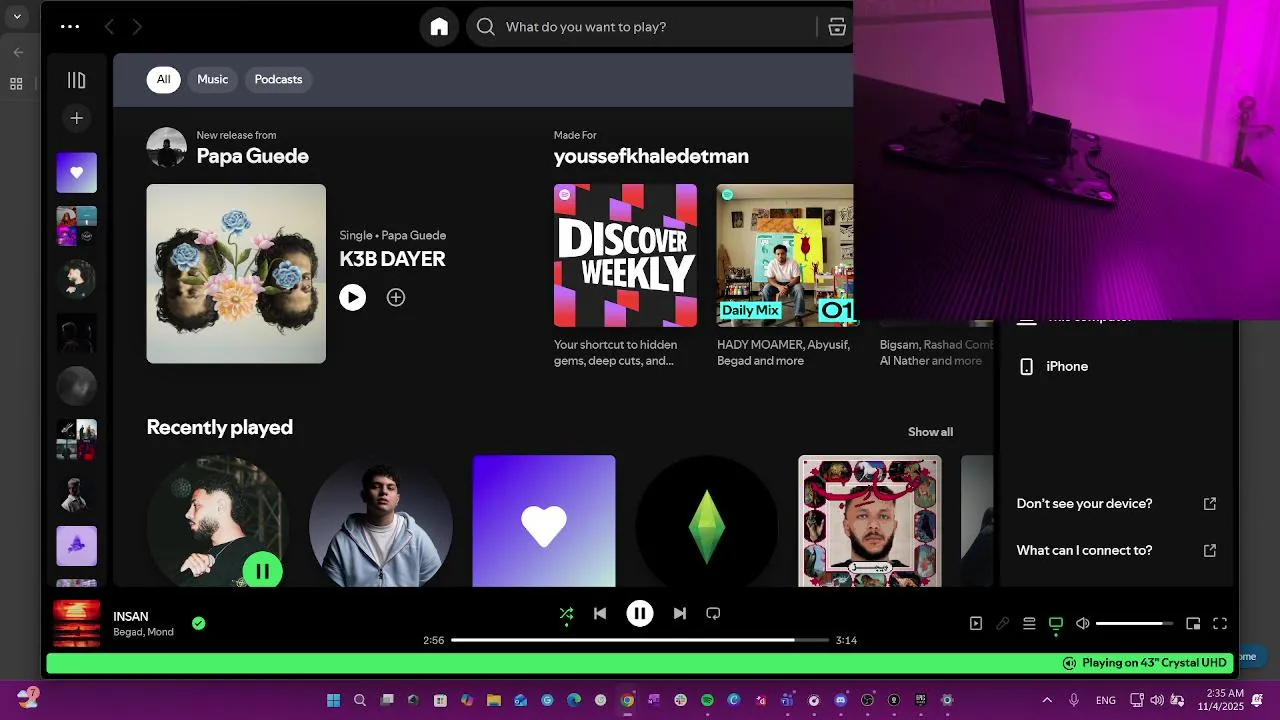Open the miniplayer

point(1193,623)
